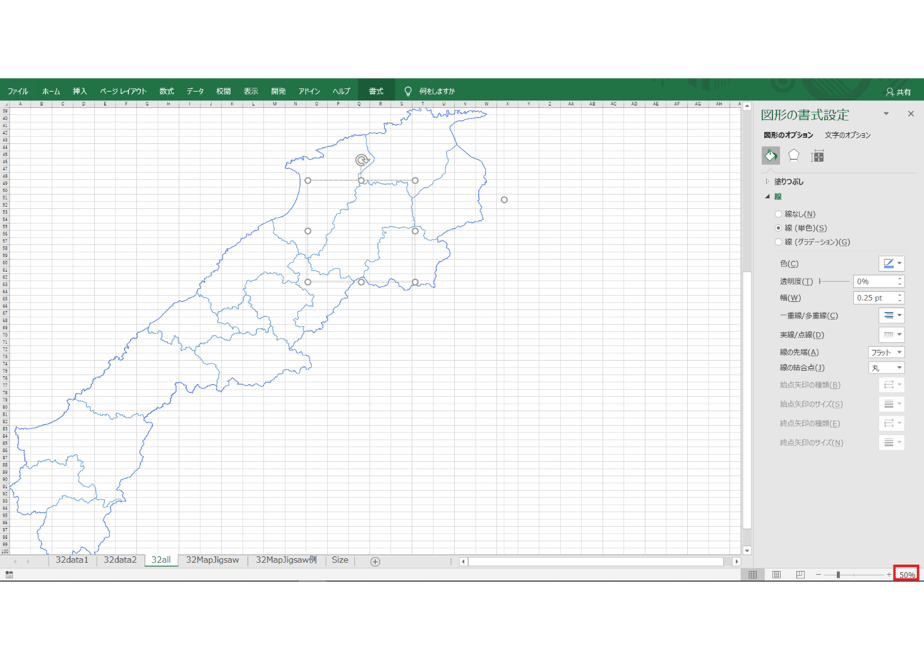This screenshot has height=660, width=924.
Task: Click the 透明度 0% value field
Action: tap(874, 282)
